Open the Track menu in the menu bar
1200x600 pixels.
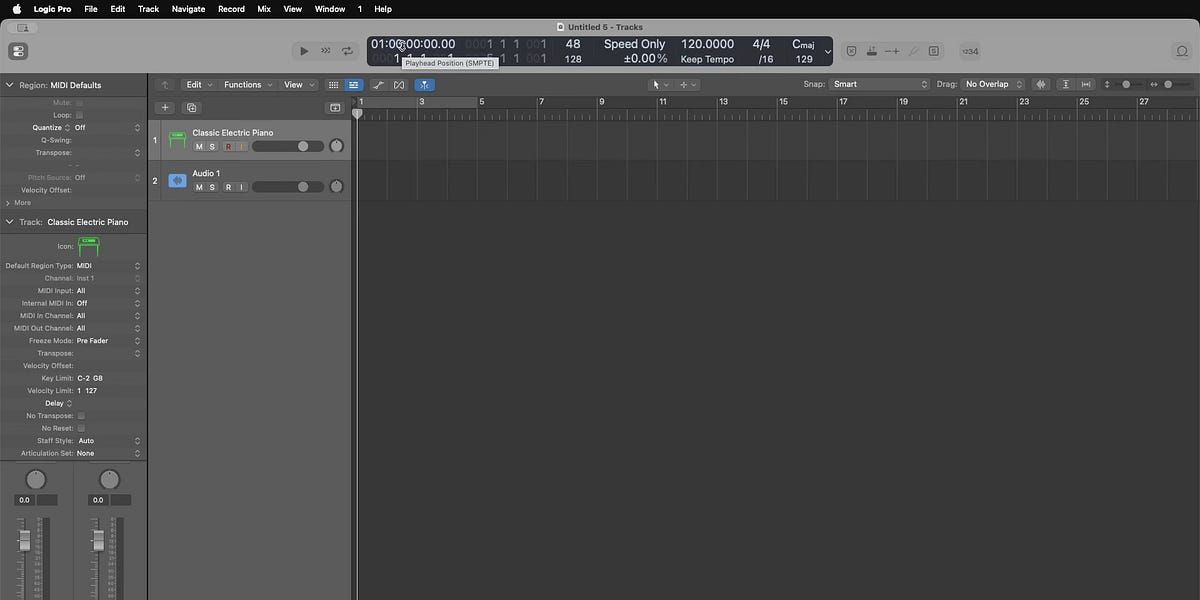(x=148, y=8)
